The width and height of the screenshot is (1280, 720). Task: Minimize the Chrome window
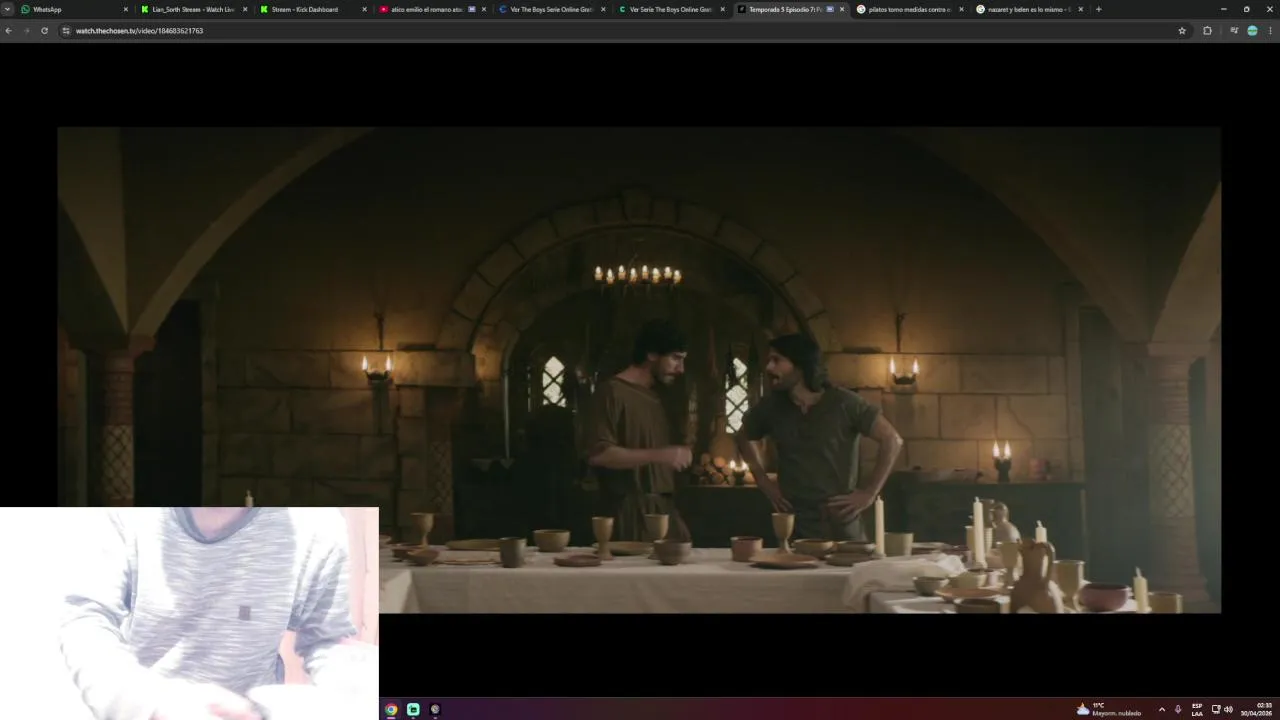point(1223,9)
